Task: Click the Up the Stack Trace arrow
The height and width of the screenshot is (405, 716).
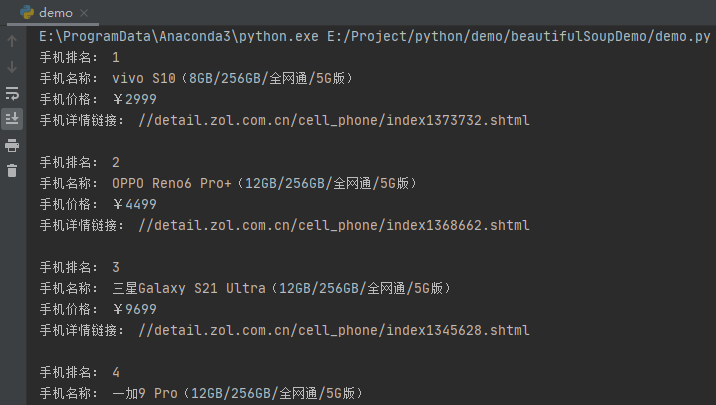Action: [x=12, y=41]
